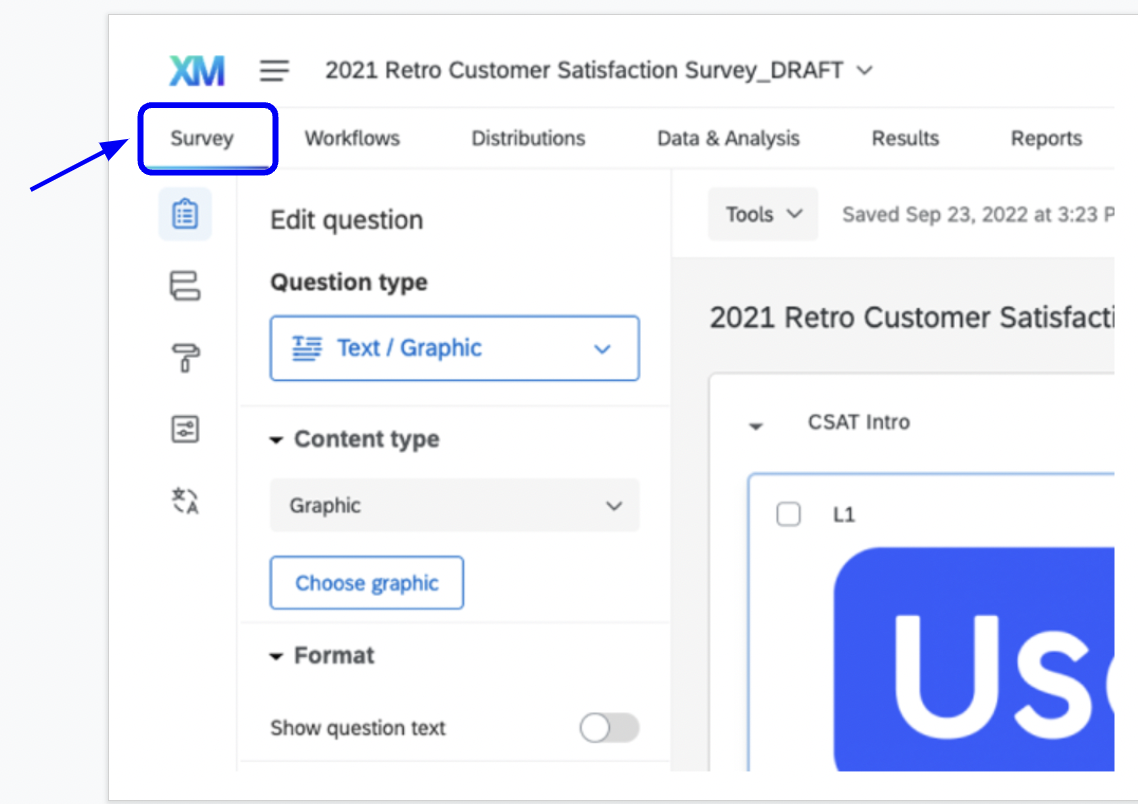Select the Survey flow icon
The width and height of the screenshot is (1138, 804).
point(186,286)
